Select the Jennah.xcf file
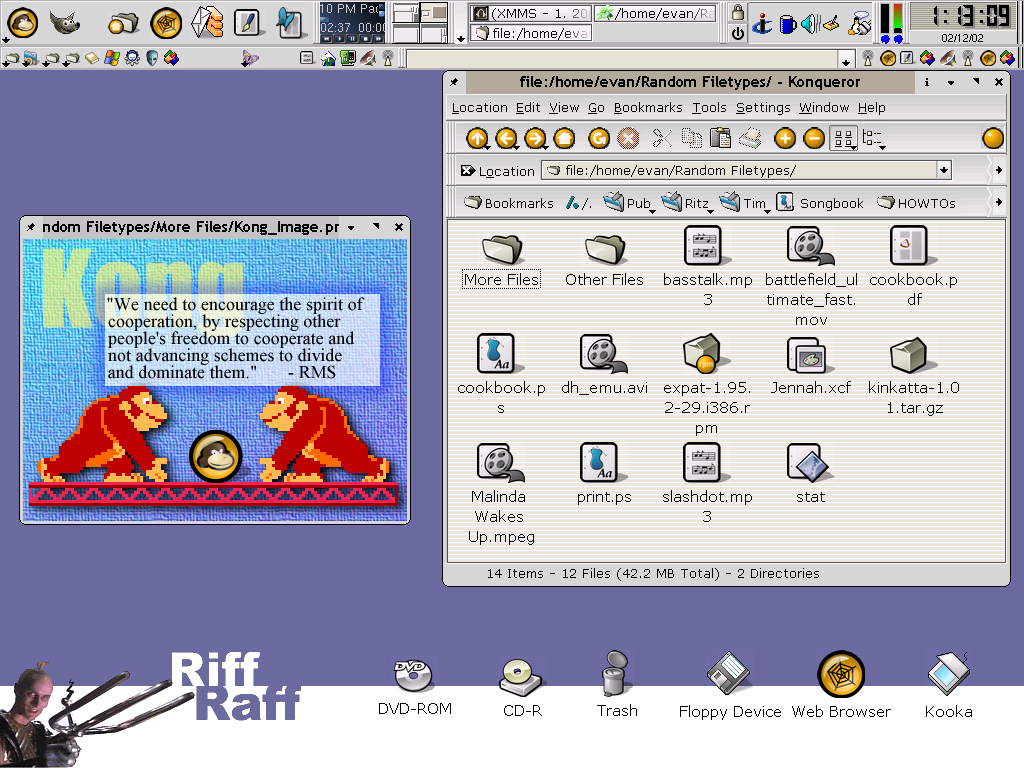The image size is (1024, 768). [x=810, y=366]
